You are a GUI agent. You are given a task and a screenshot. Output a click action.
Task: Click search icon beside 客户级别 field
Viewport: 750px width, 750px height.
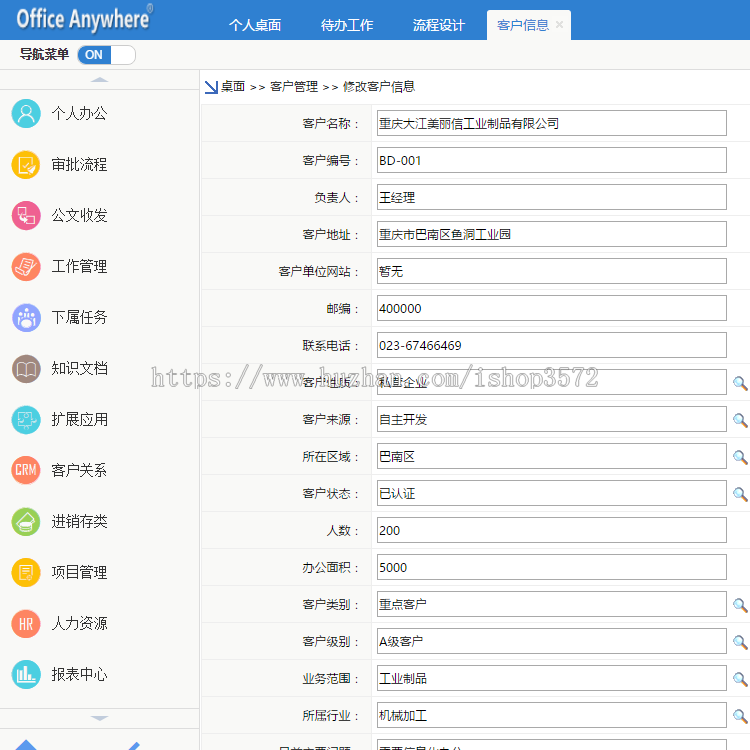(740, 641)
